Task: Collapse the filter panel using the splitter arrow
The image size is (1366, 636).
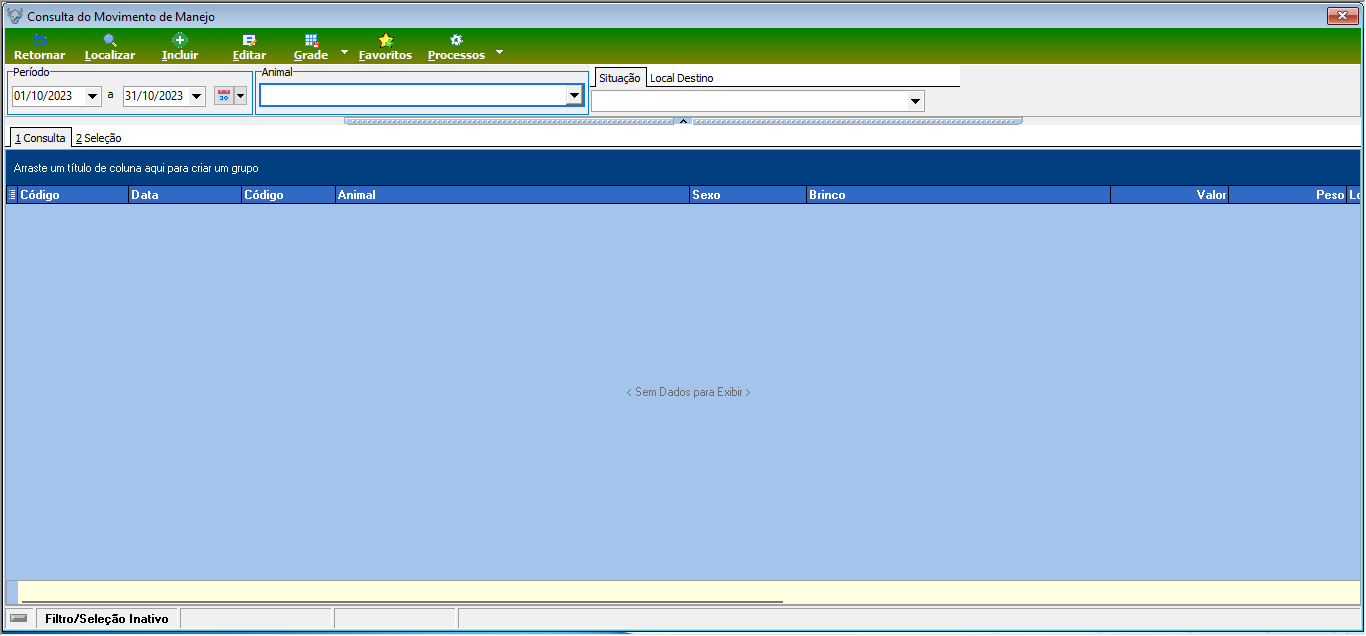Action: pos(683,120)
